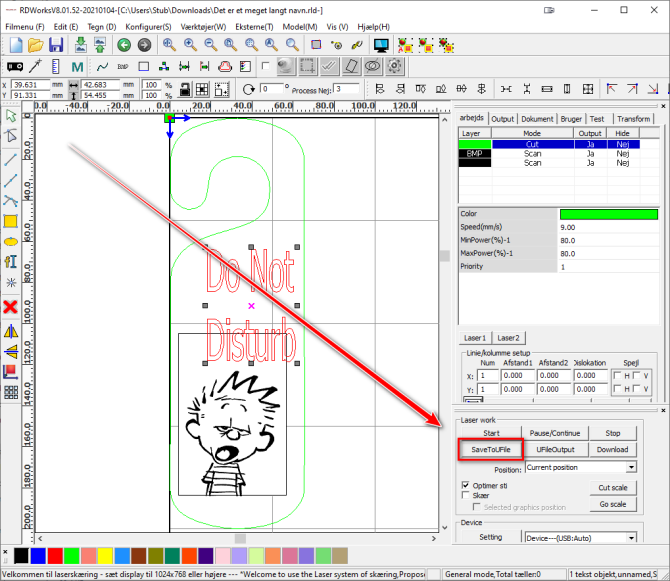Select the Text tool
This screenshot has width=670, height=581.
pyautogui.click(x=11, y=261)
